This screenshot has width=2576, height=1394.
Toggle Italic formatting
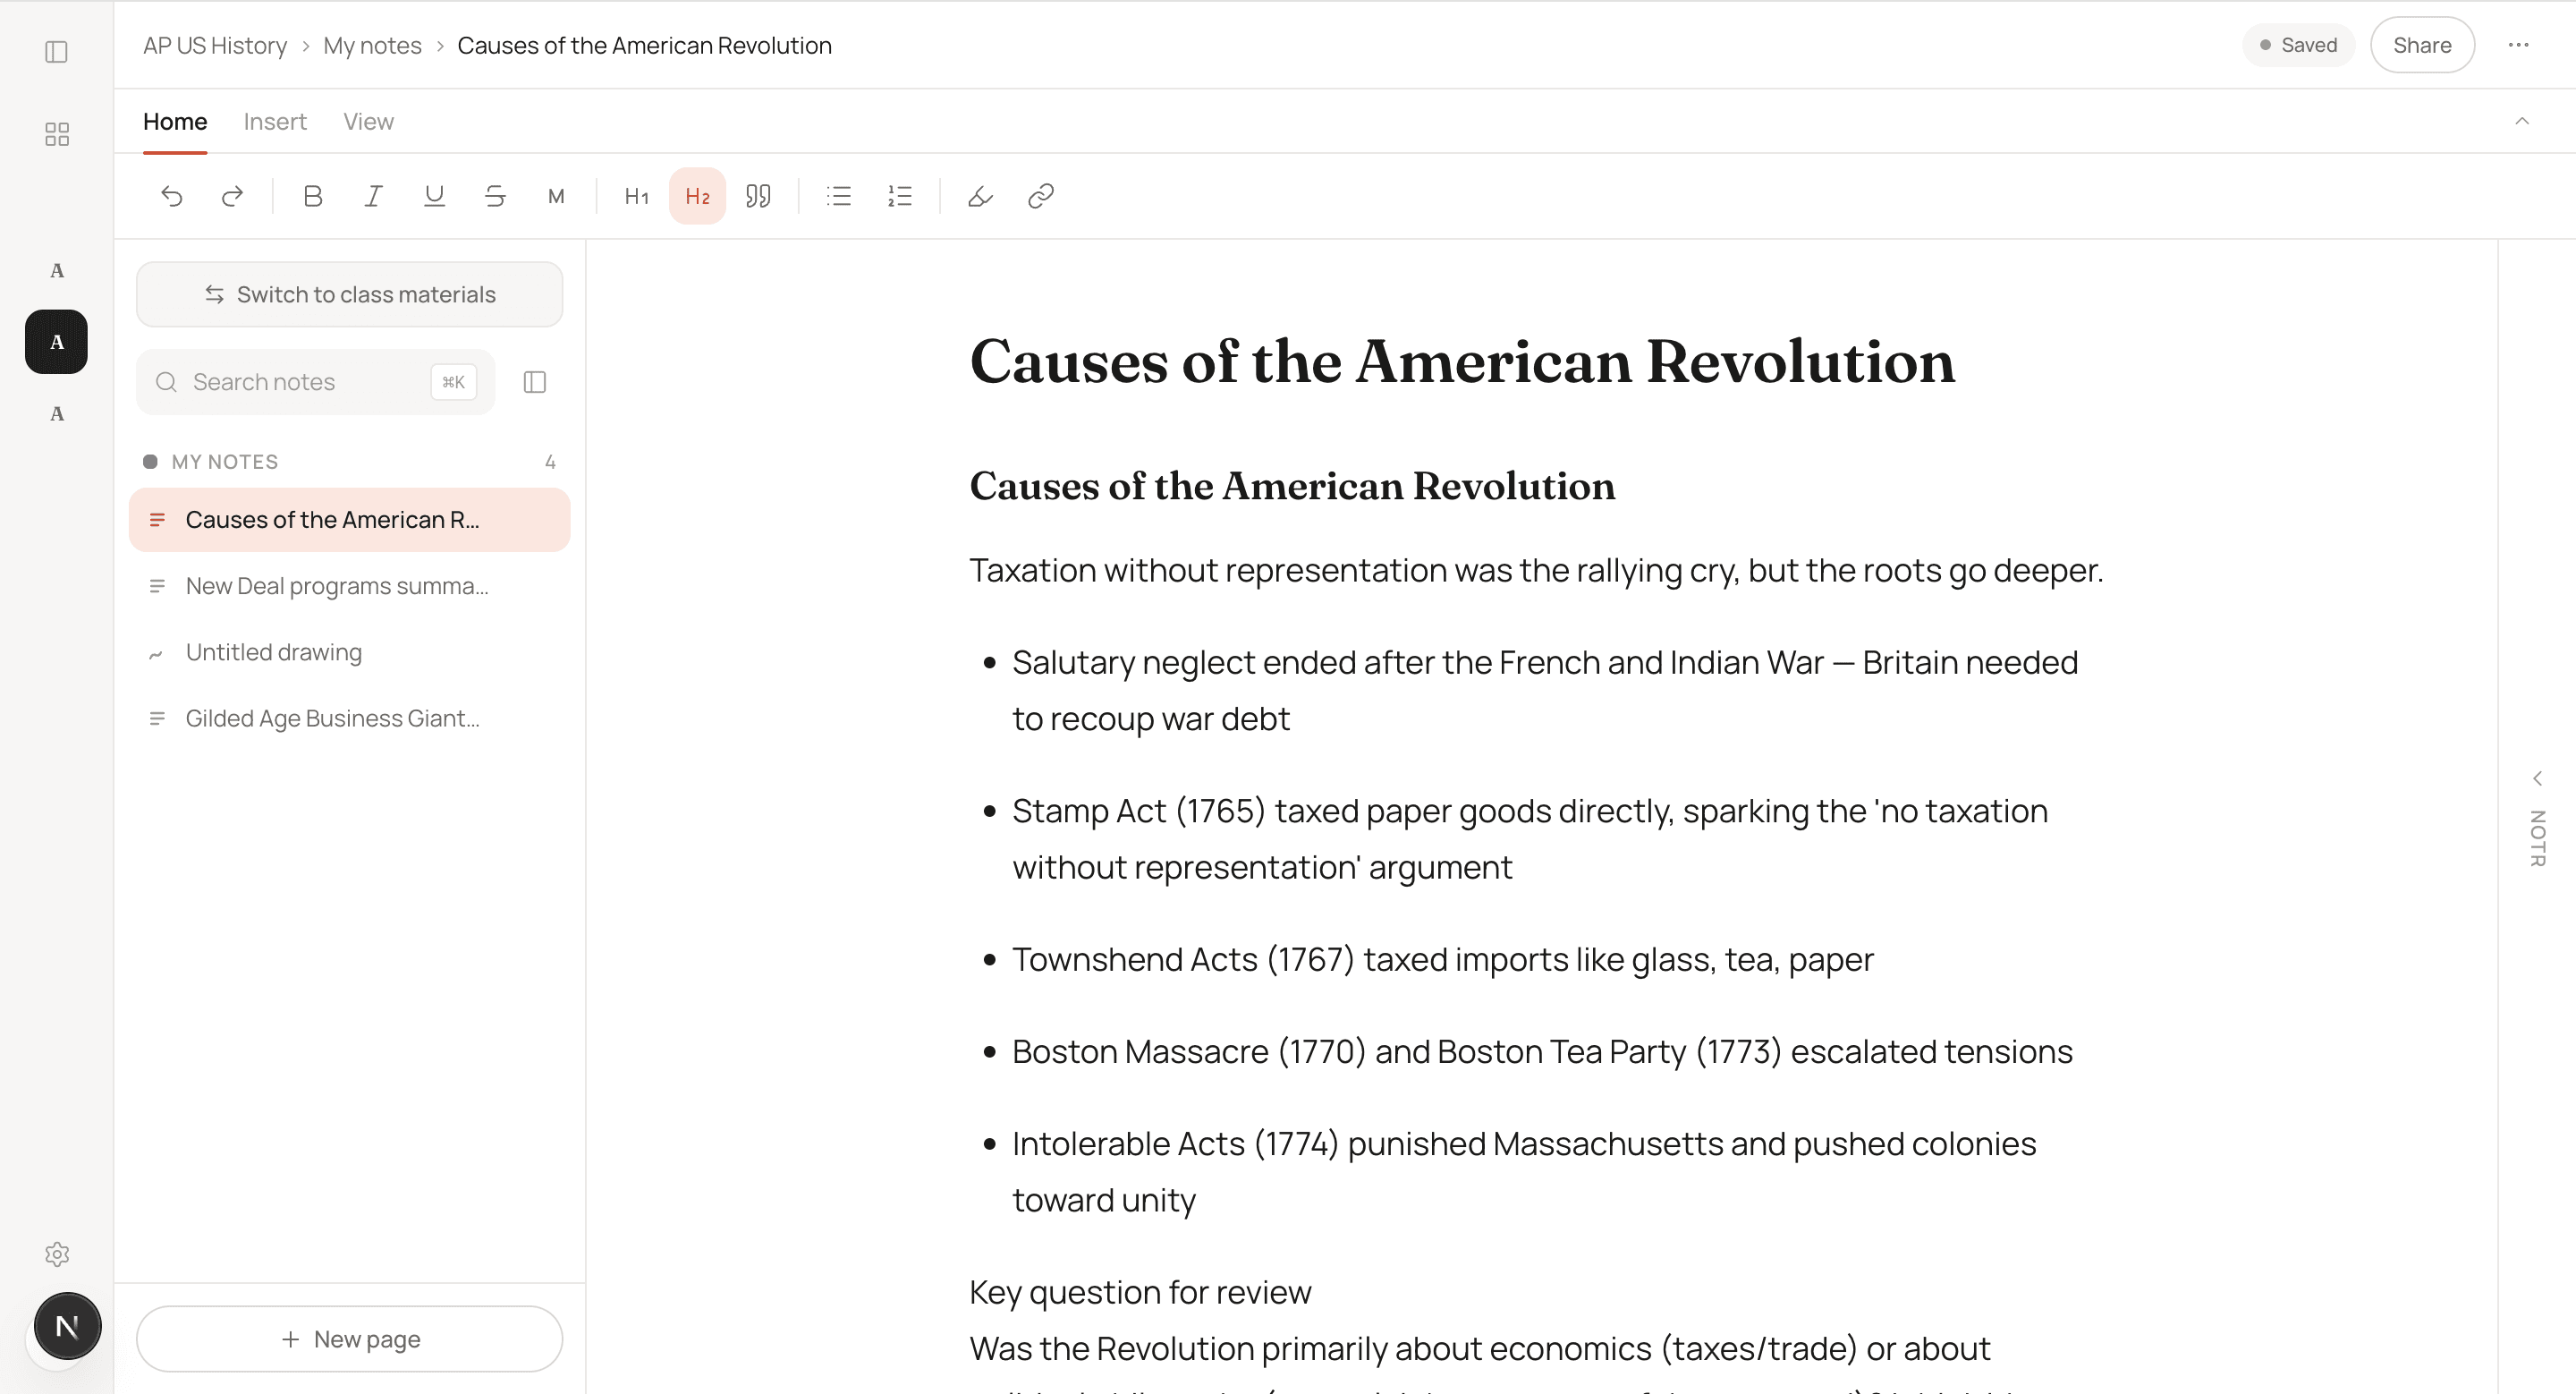pyautogui.click(x=373, y=196)
